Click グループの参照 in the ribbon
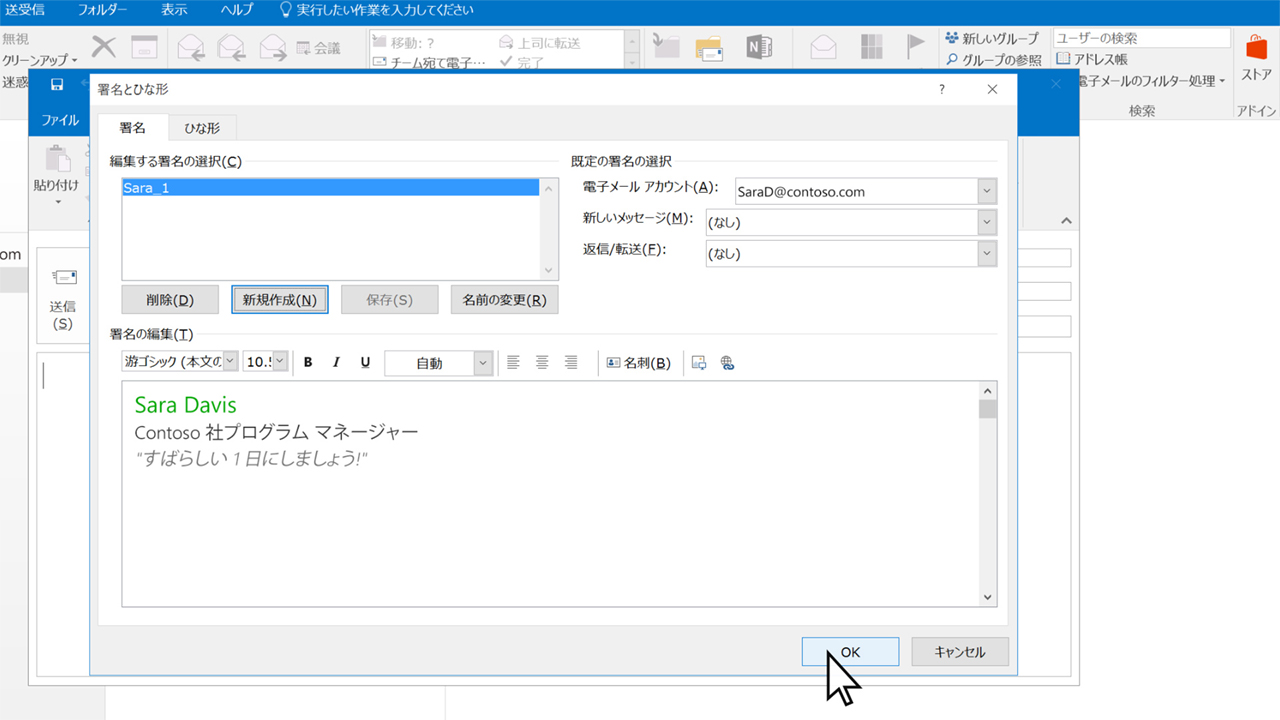Screen dimensions: 1280x720 click(993, 60)
